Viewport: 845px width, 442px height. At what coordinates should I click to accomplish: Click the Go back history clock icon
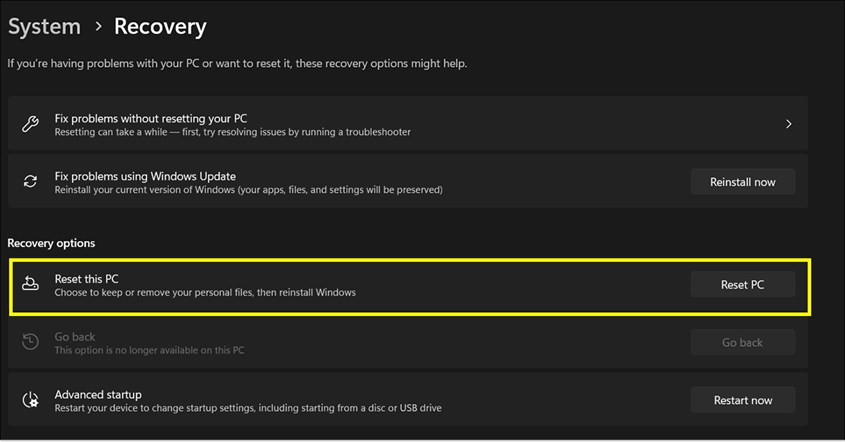(x=31, y=343)
